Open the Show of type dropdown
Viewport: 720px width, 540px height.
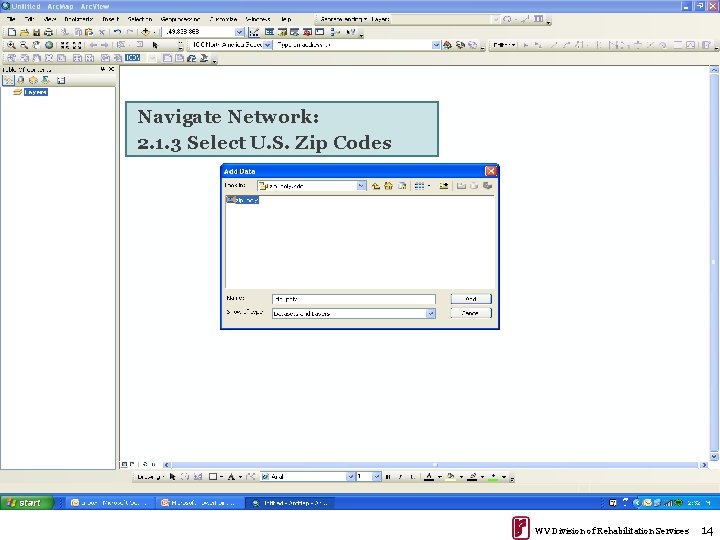pos(430,314)
